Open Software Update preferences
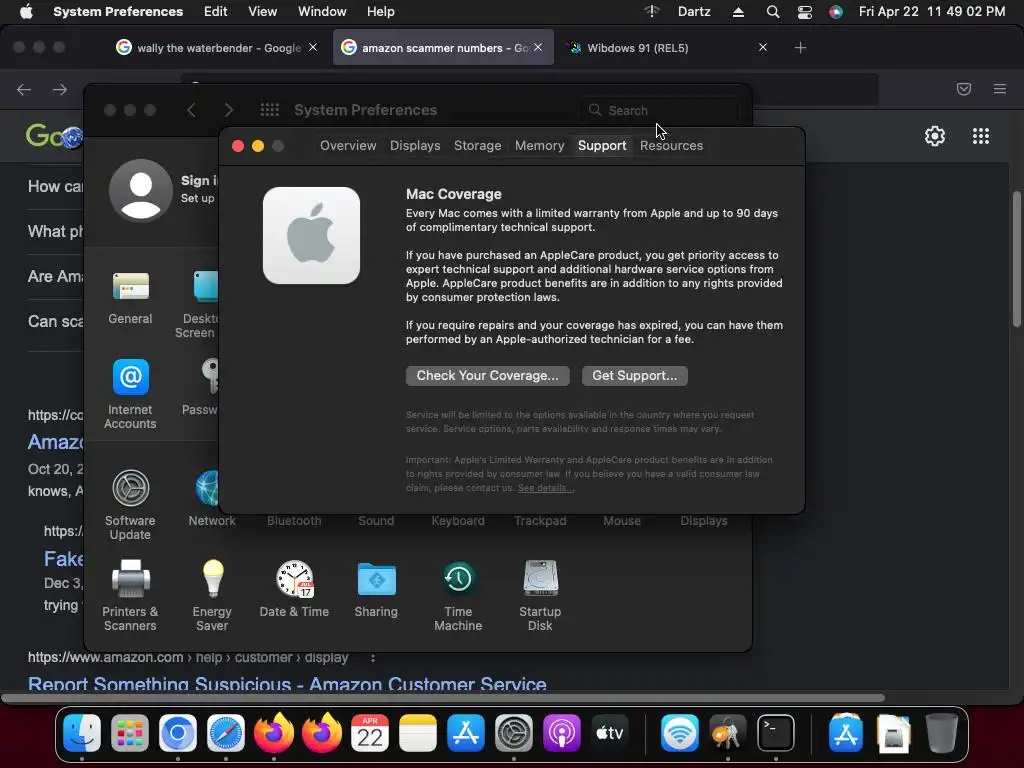Viewport: 1024px width, 768px height. pyautogui.click(x=130, y=505)
